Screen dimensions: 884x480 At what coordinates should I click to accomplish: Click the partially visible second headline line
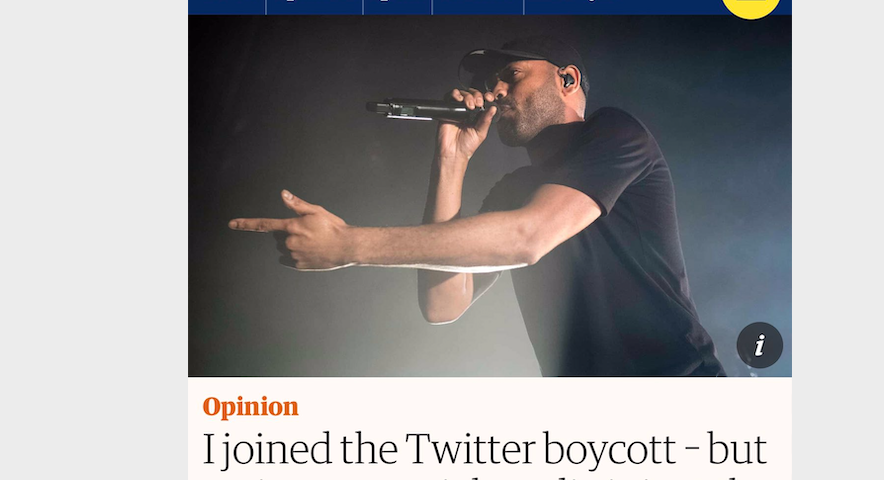tap(485, 475)
